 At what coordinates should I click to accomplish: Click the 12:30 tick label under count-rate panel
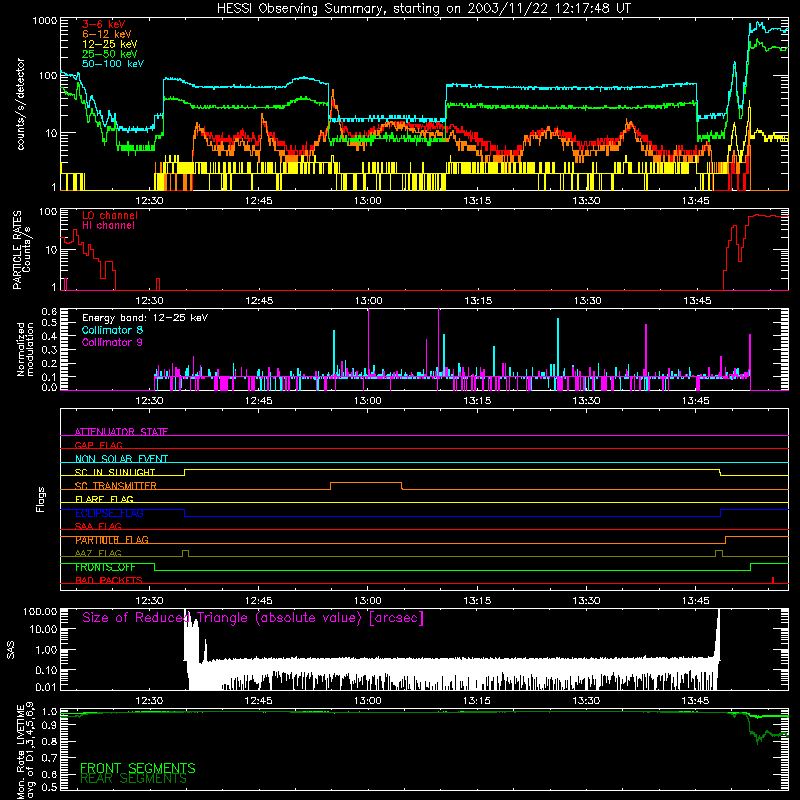click(x=149, y=201)
